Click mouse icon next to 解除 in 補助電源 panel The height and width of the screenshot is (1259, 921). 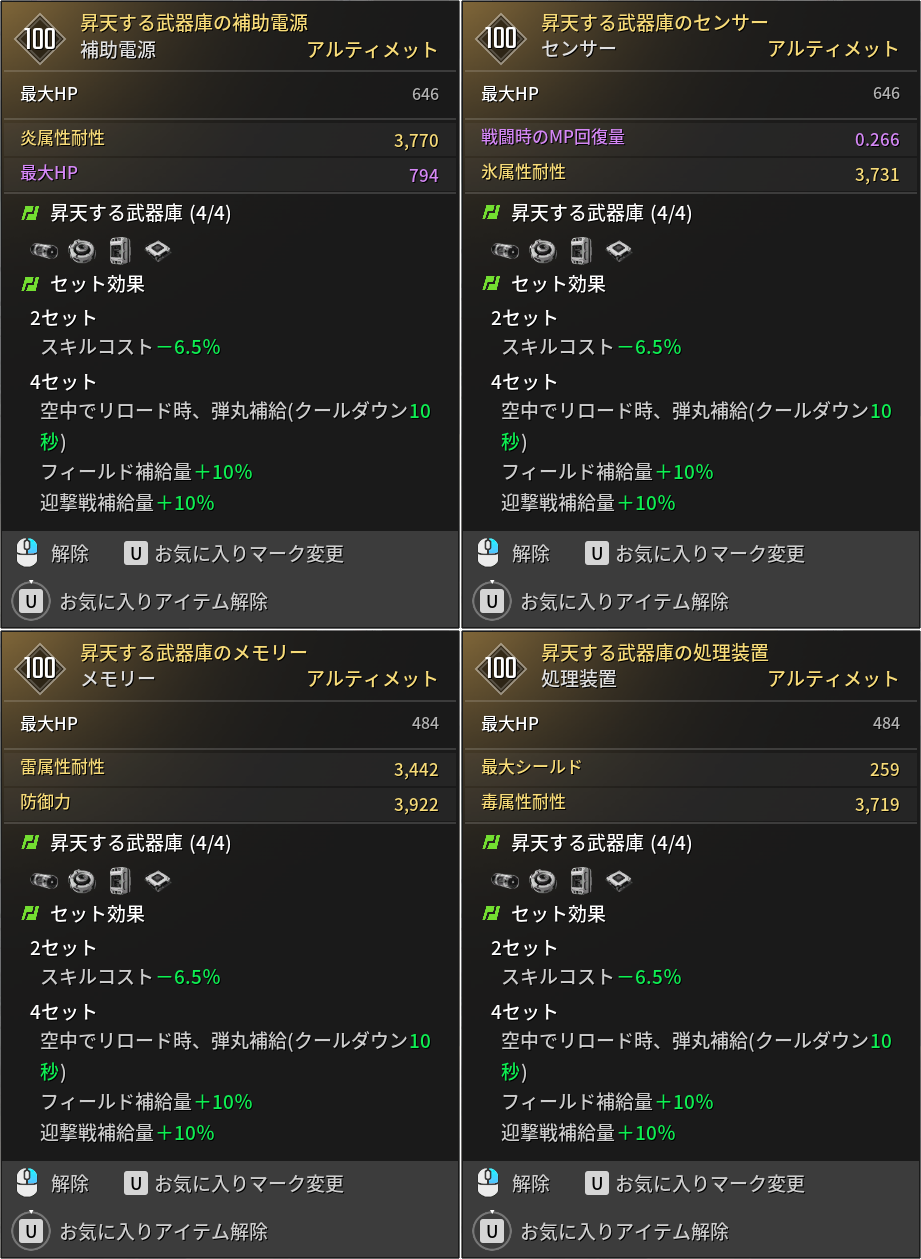tap(28, 552)
